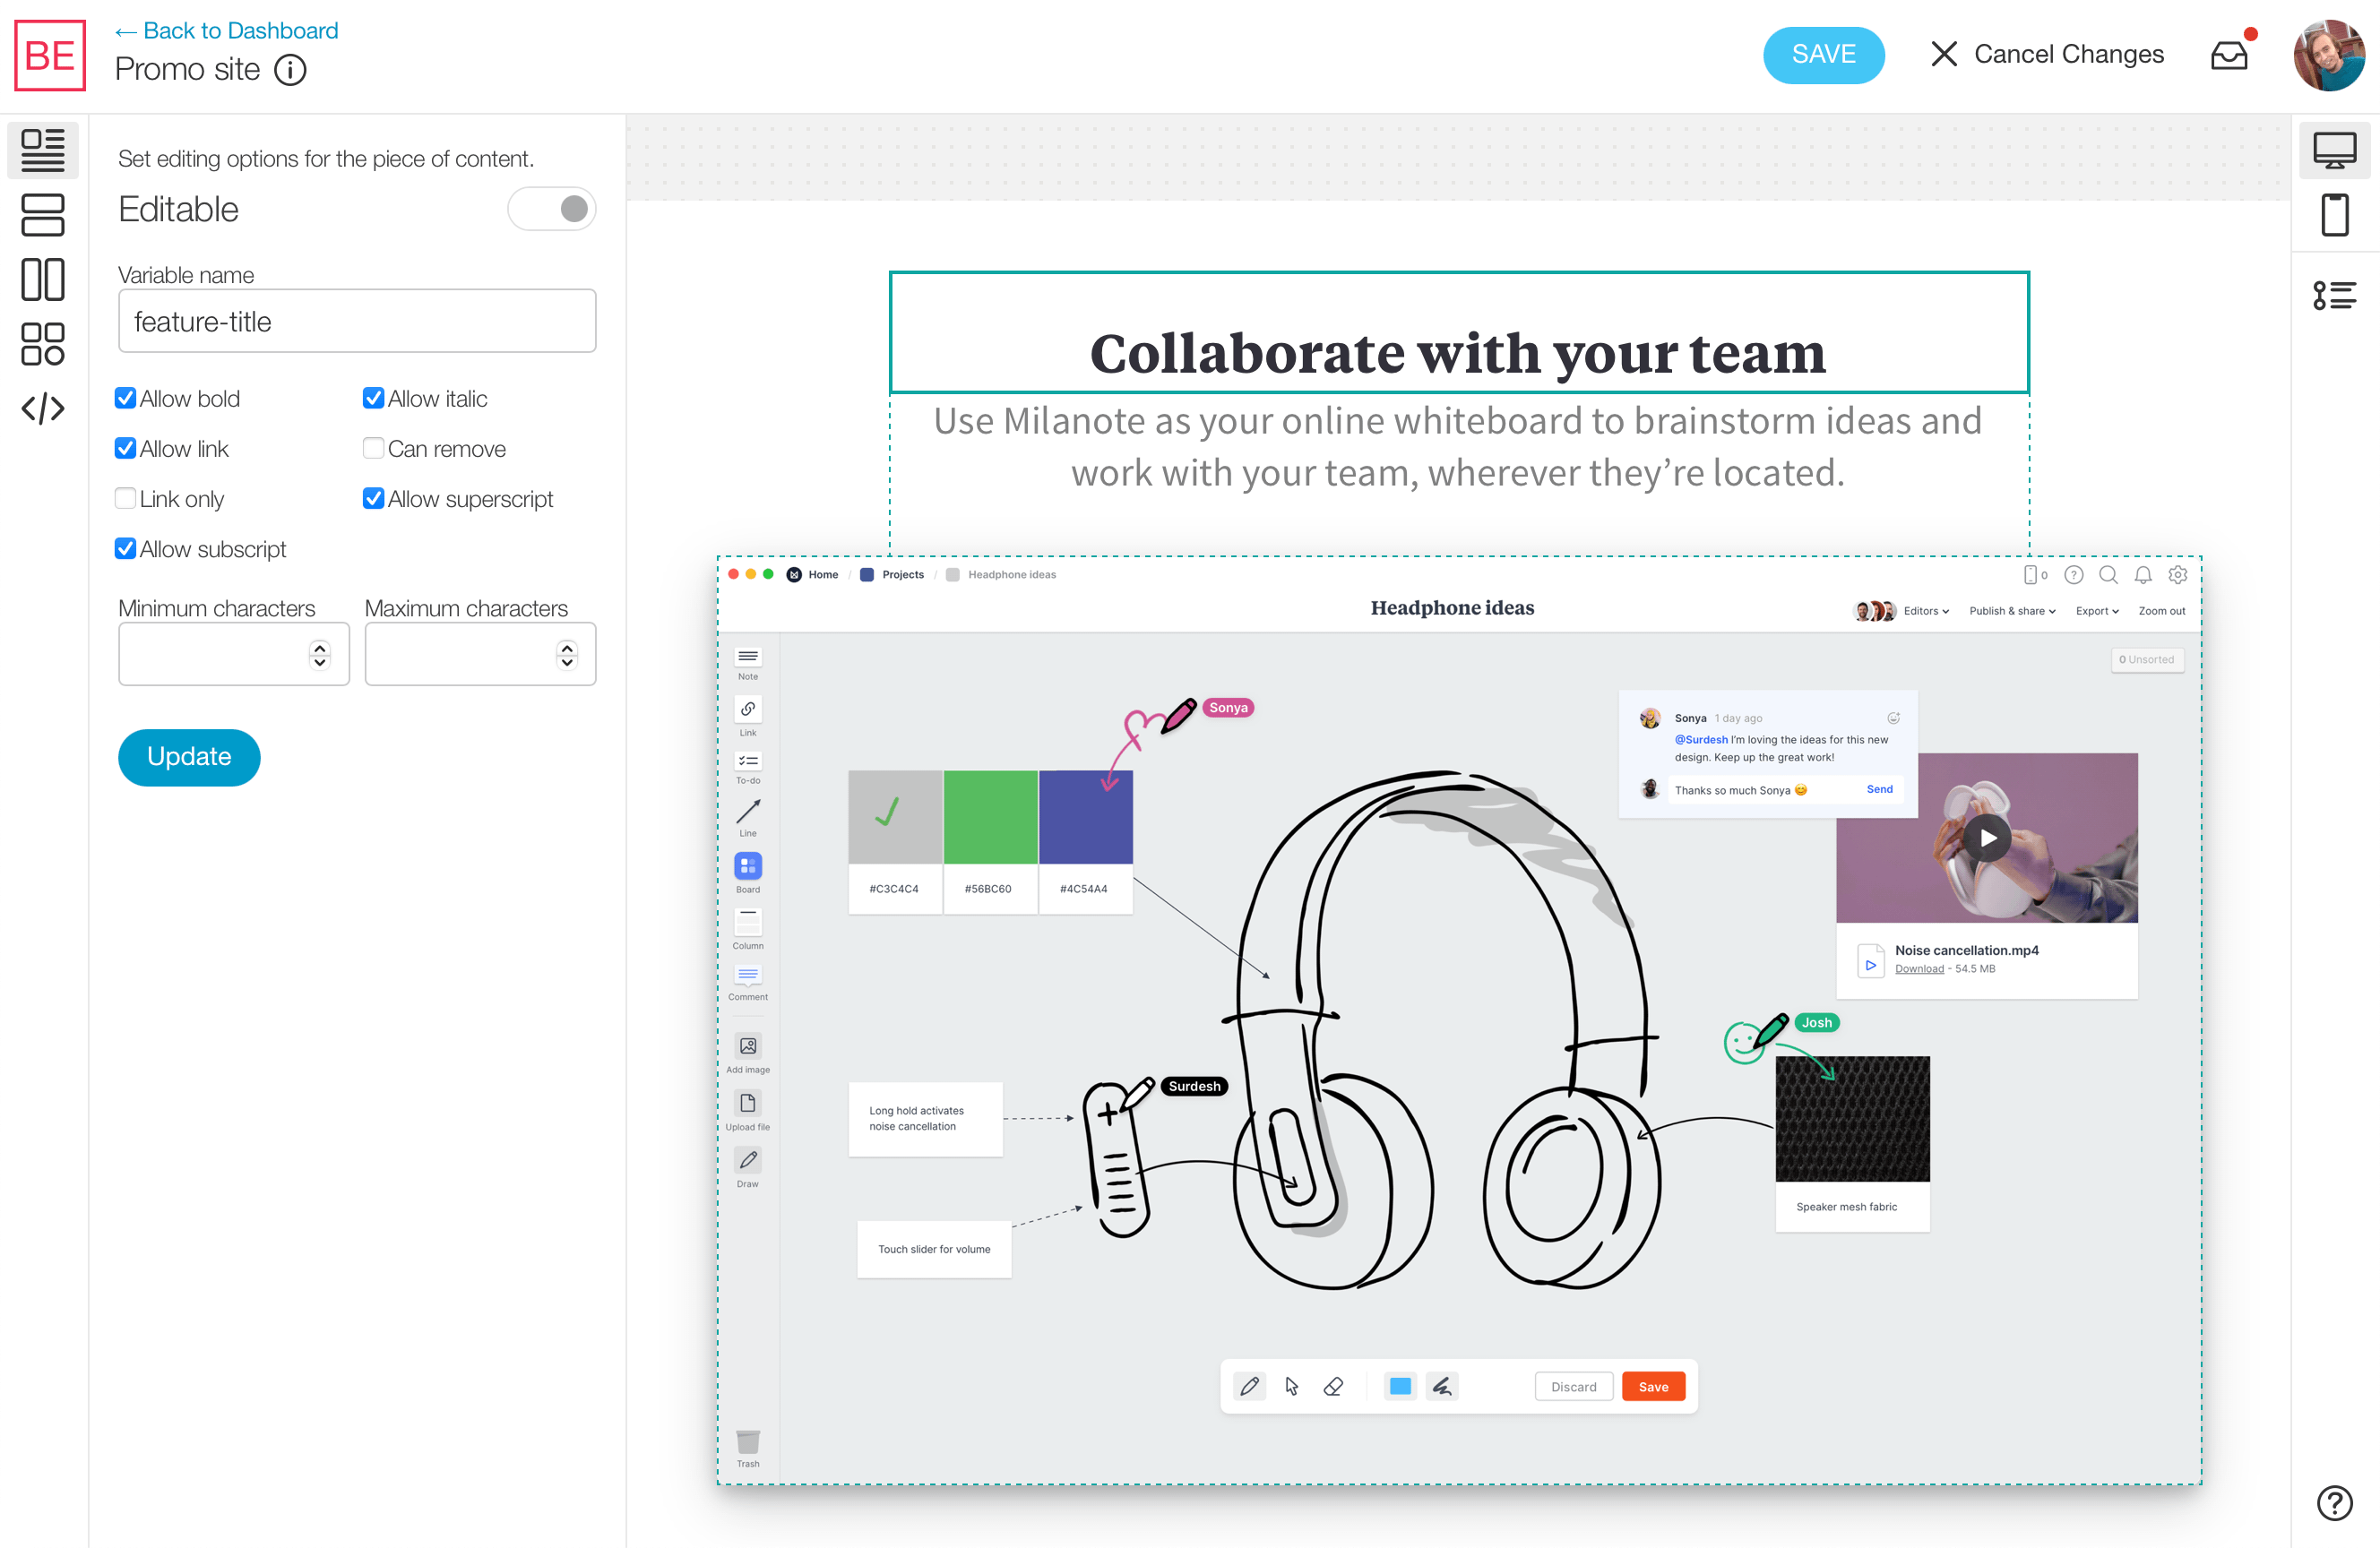This screenshot has width=2380, height=1548.
Task: Enable the Can remove checkbox
Action: pyautogui.click(x=373, y=448)
